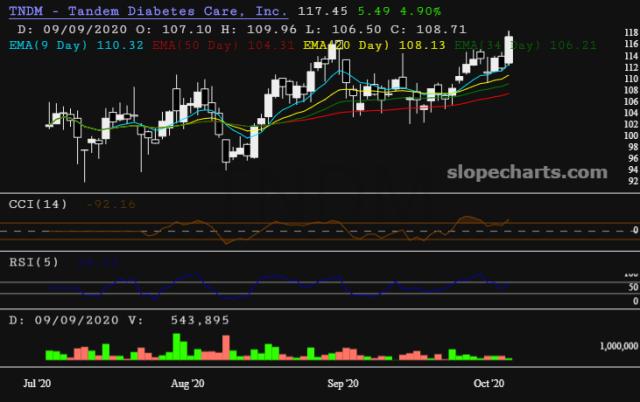The height and width of the screenshot is (402, 640).
Task: Select the Sep '20 date axis marker
Action: pyautogui.click(x=342, y=383)
